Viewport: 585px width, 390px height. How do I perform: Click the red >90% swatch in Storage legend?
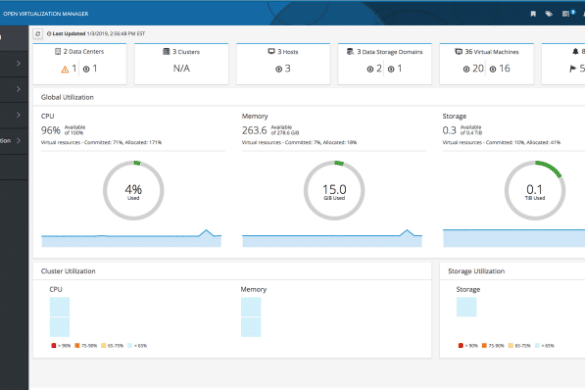click(461, 346)
